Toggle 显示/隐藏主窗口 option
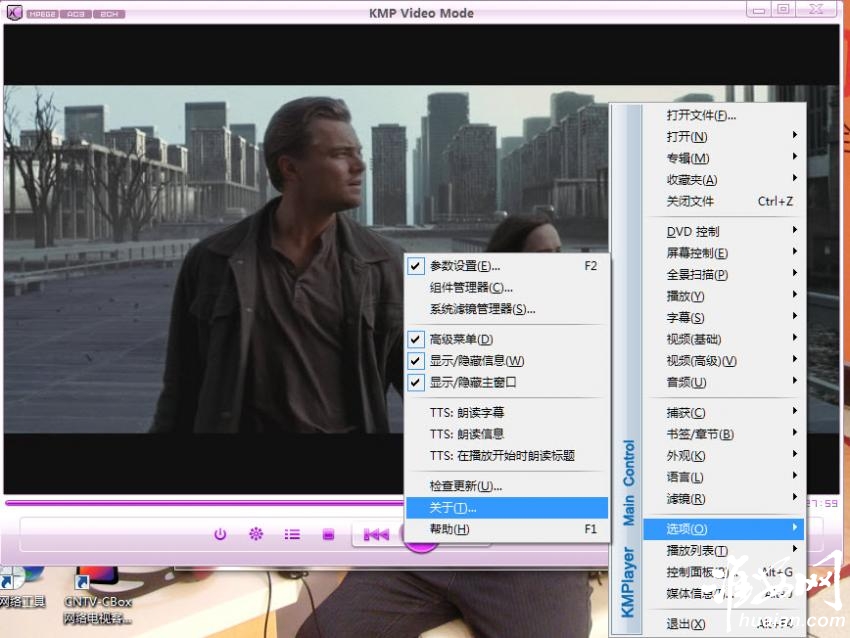This screenshot has height=638, width=850. 472,382
